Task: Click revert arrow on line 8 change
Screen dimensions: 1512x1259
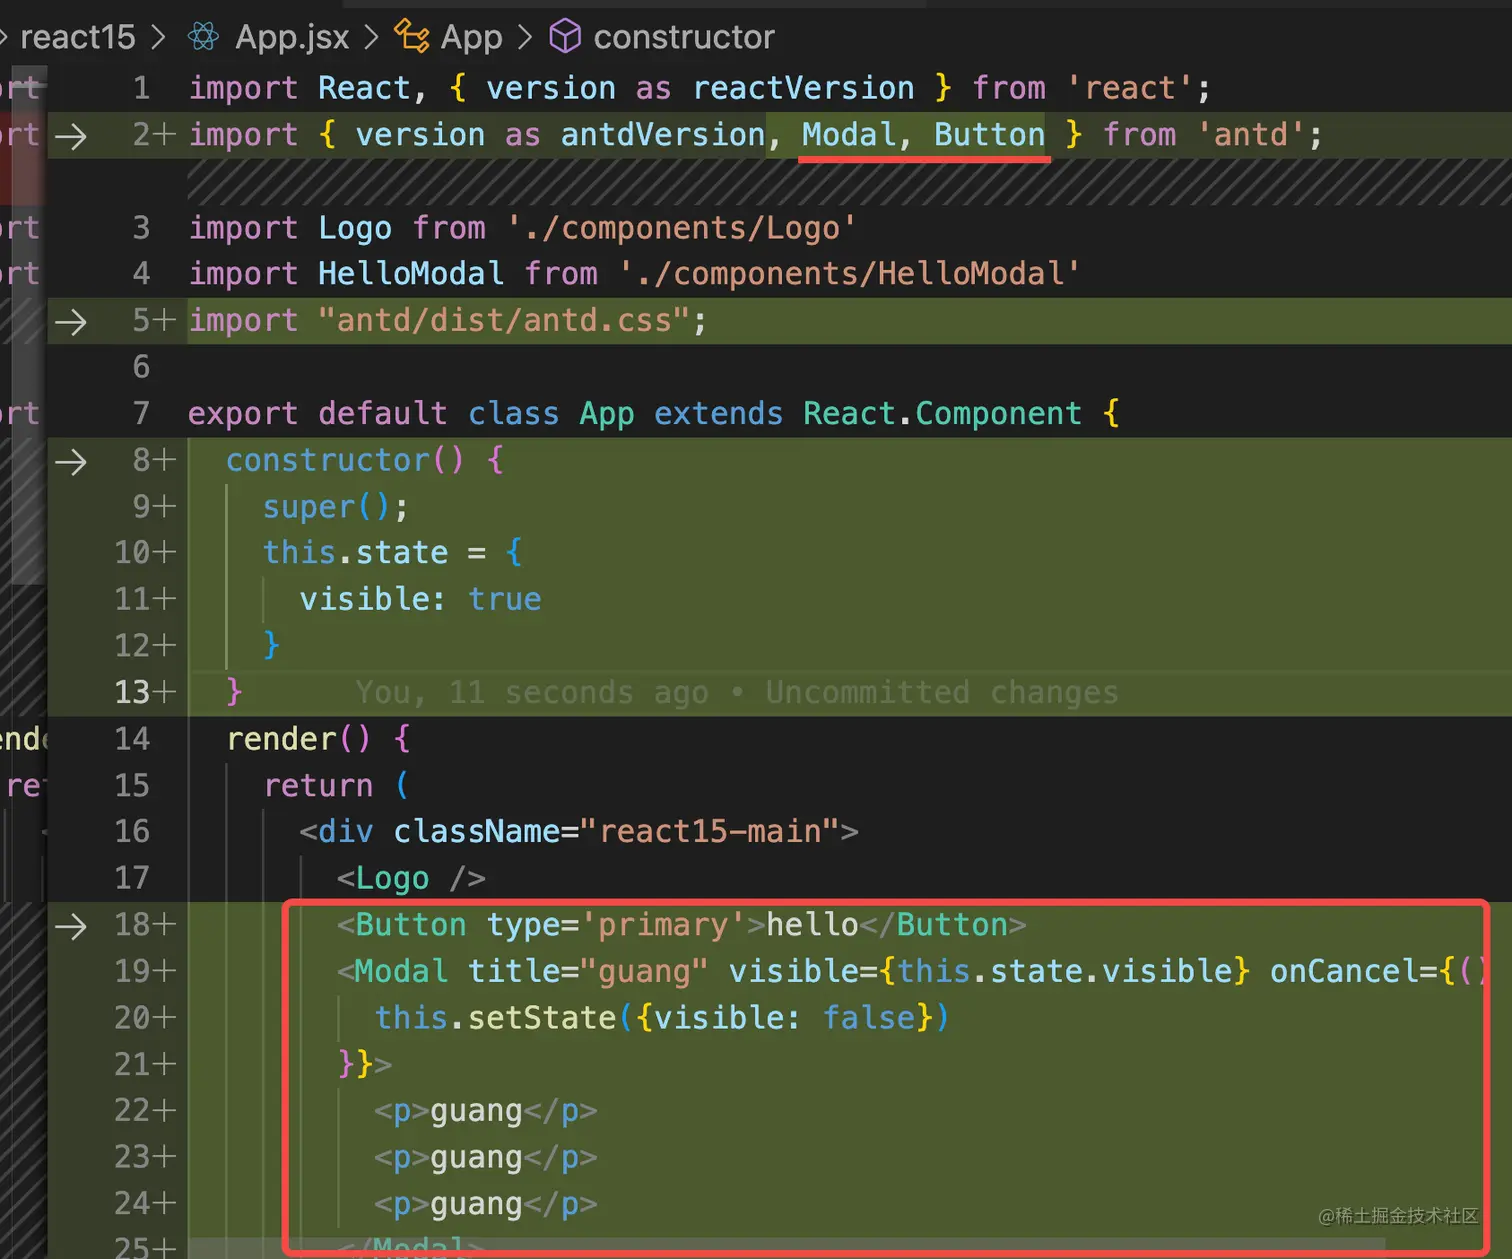Action: point(71,461)
